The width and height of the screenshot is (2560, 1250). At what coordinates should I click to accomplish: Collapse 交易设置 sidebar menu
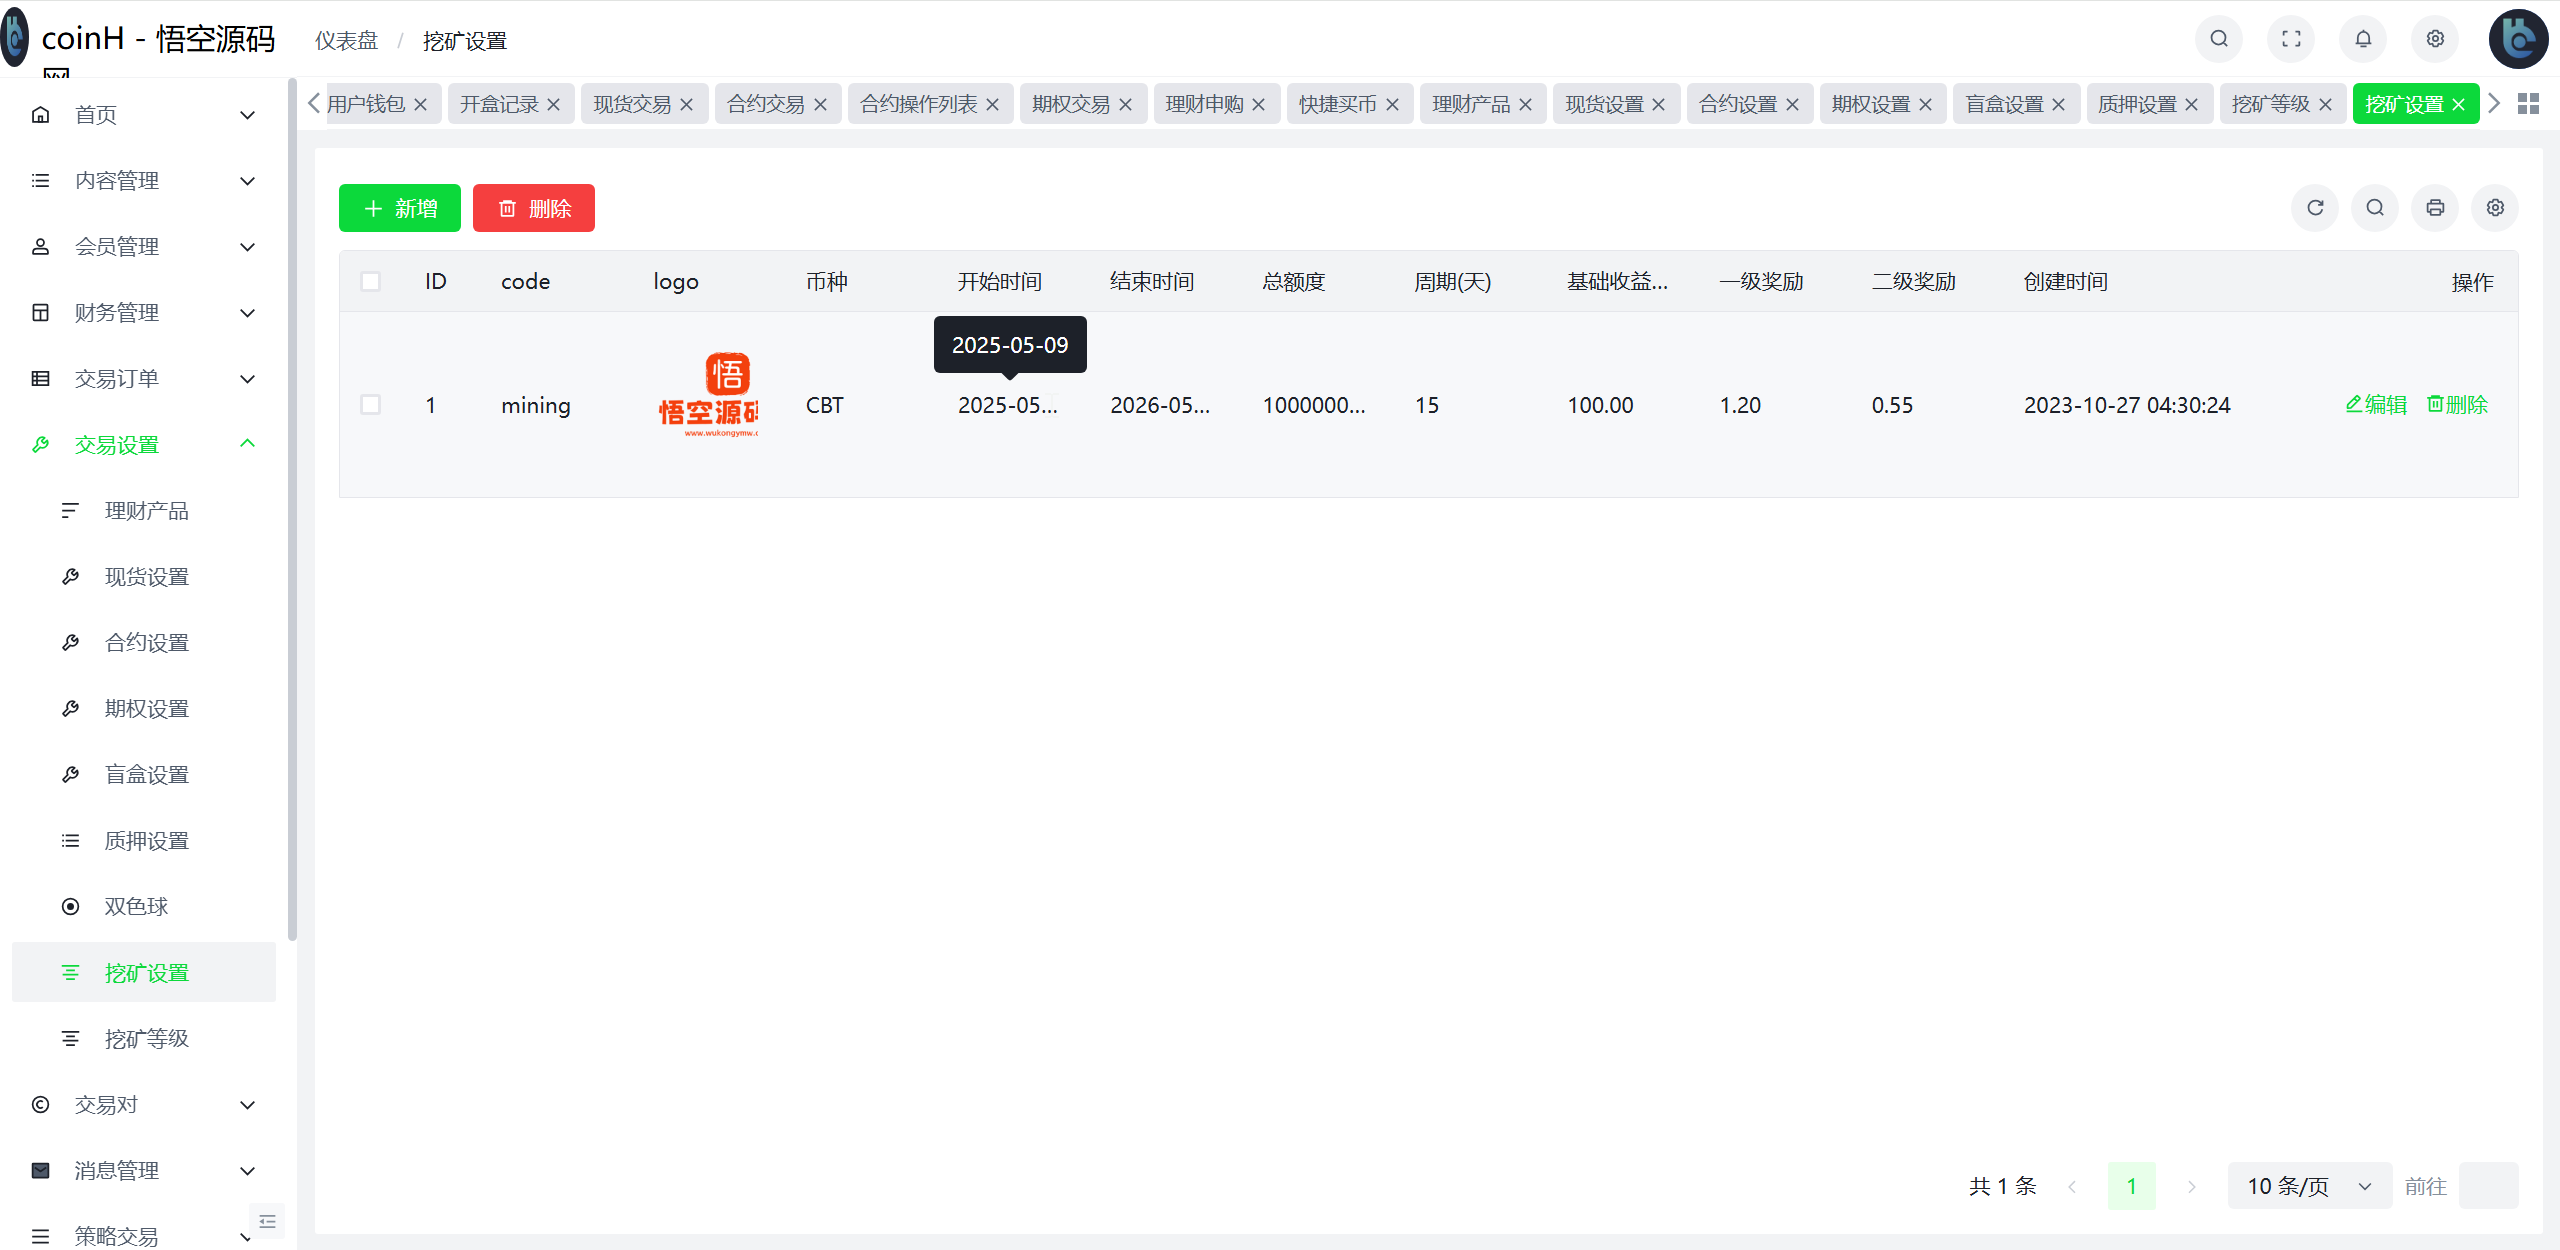tap(144, 445)
